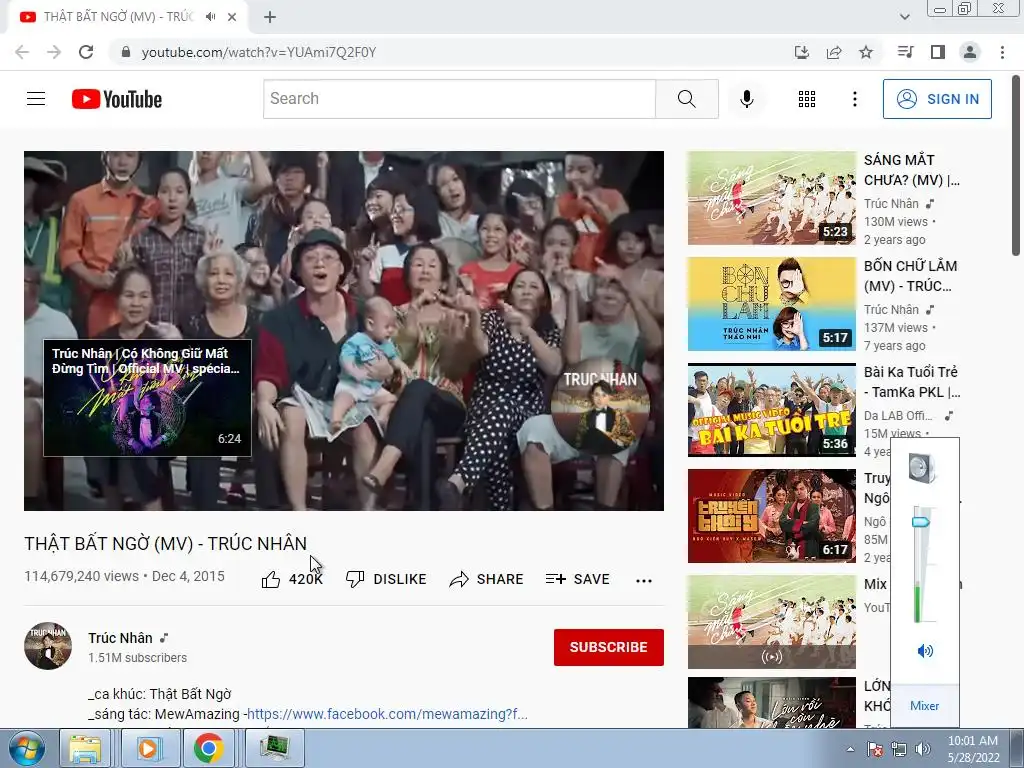1024x768 pixels.
Task: Open YouTube settings three-dot menu
Action: 854,99
